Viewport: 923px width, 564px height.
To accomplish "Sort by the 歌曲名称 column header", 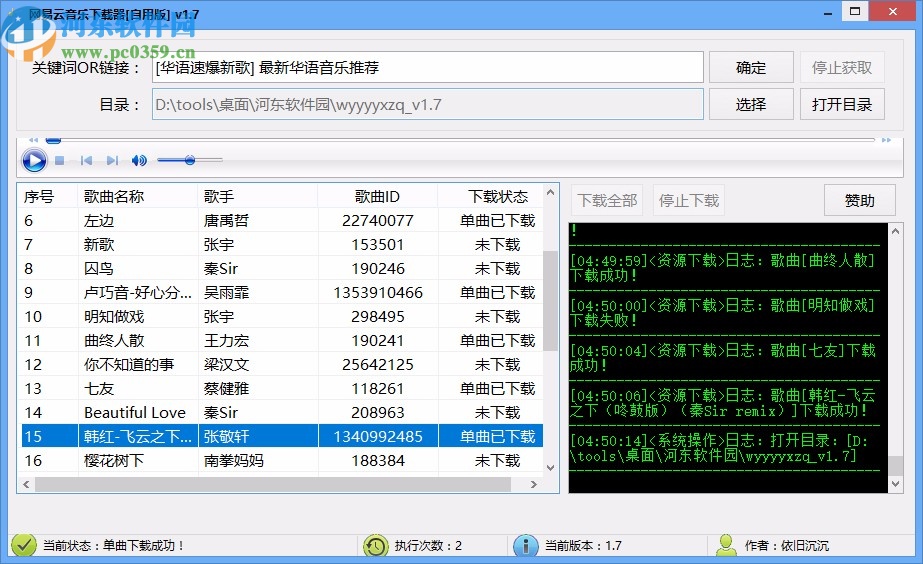I will pyautogui.click(x=138, y=196).
